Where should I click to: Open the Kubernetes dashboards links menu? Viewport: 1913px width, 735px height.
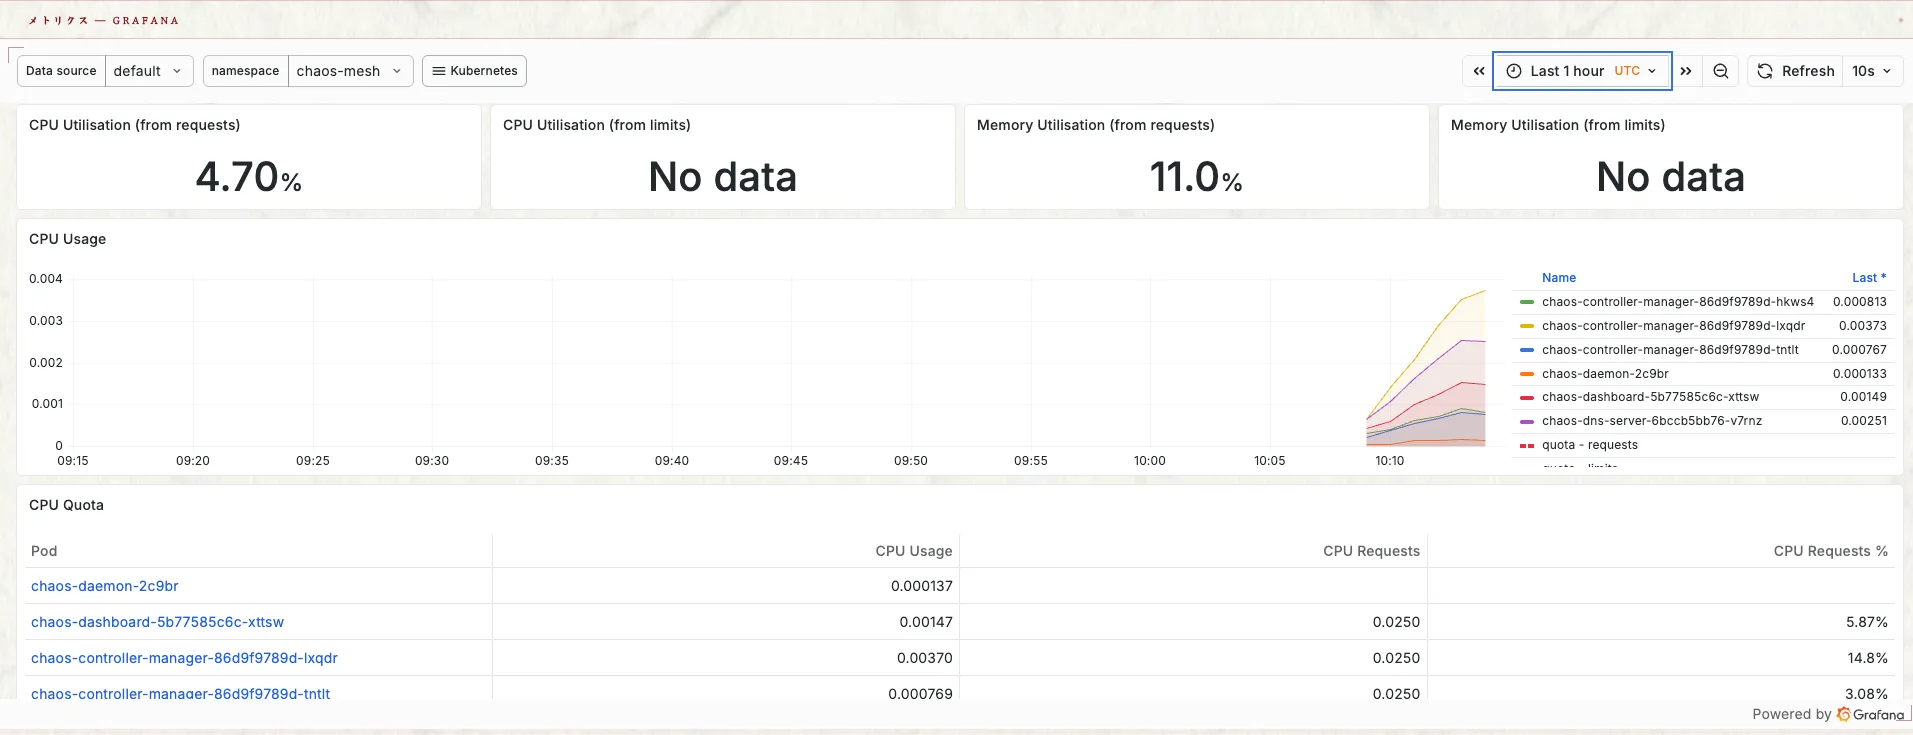pyautogui.click(x=474, y=71)
